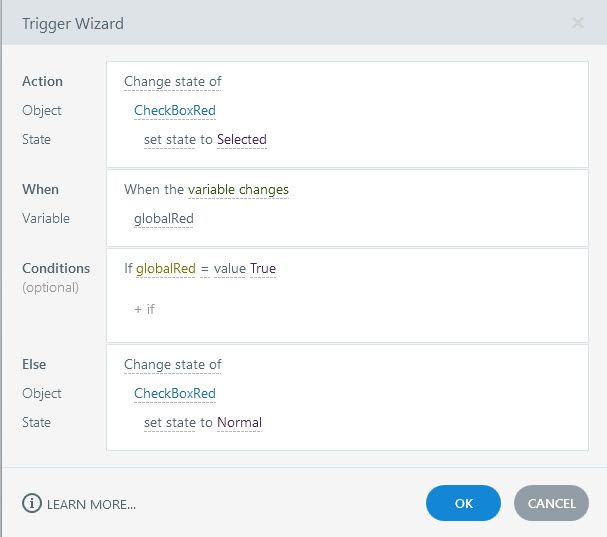This screenshot has height=537, width=607.
Task: Add another condition with '+ if'
Action: point(144,309)
